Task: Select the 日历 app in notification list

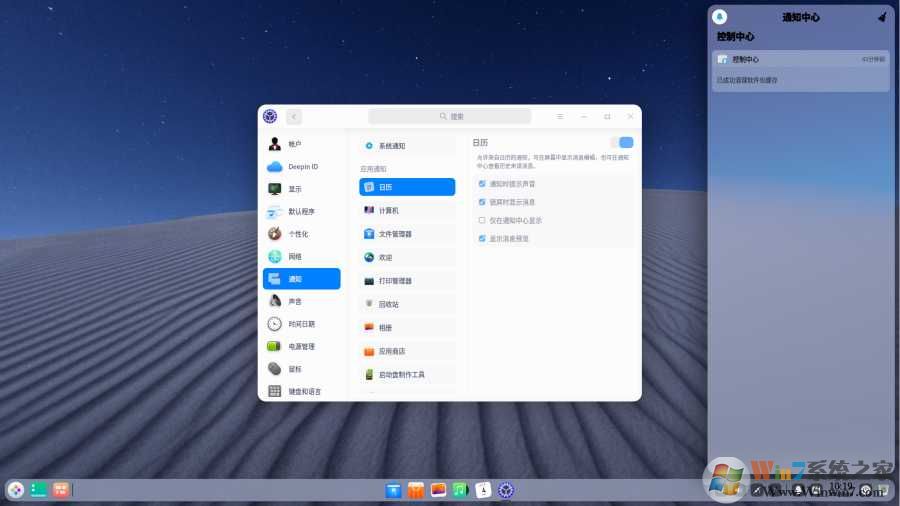Action: tap(407, 187)
